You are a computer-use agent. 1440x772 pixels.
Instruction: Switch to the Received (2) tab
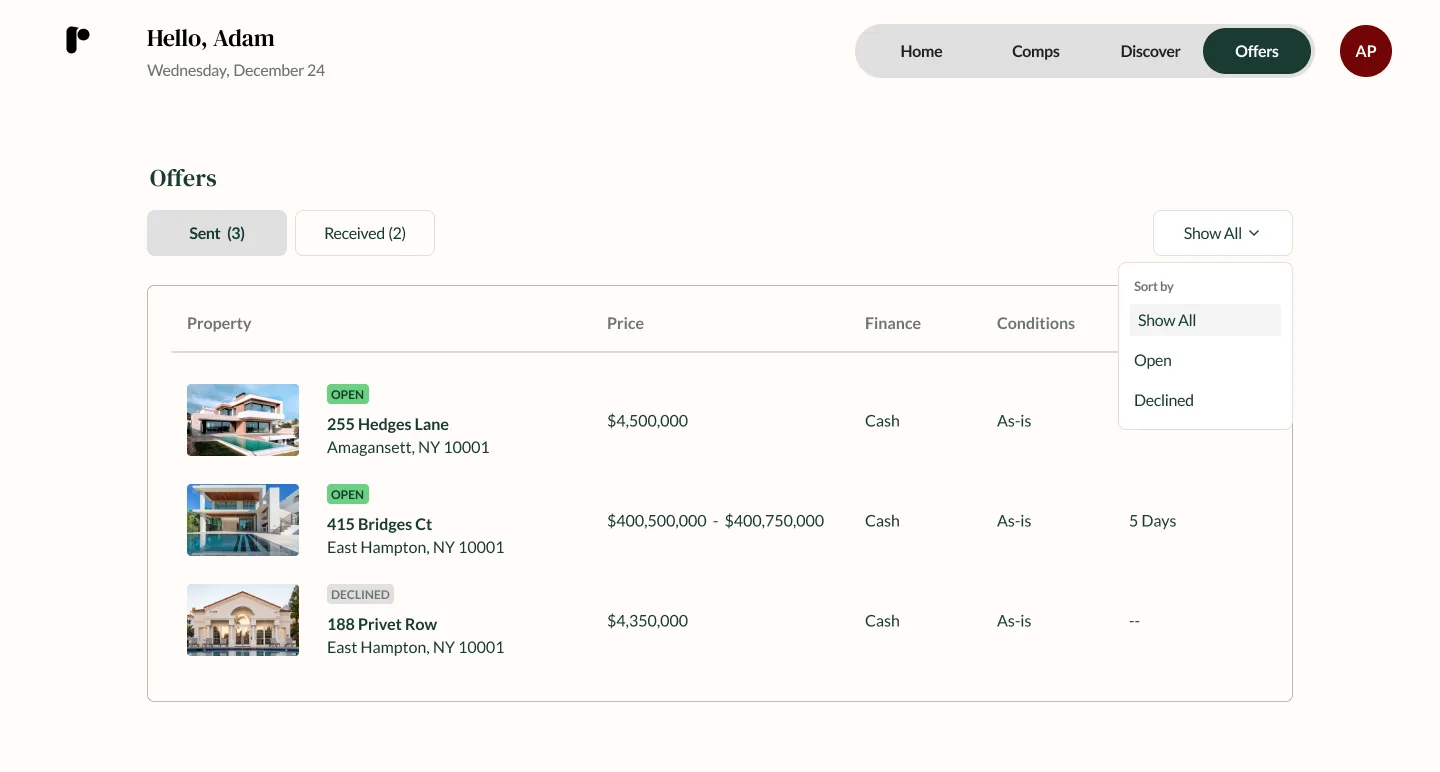click(365, 233)
